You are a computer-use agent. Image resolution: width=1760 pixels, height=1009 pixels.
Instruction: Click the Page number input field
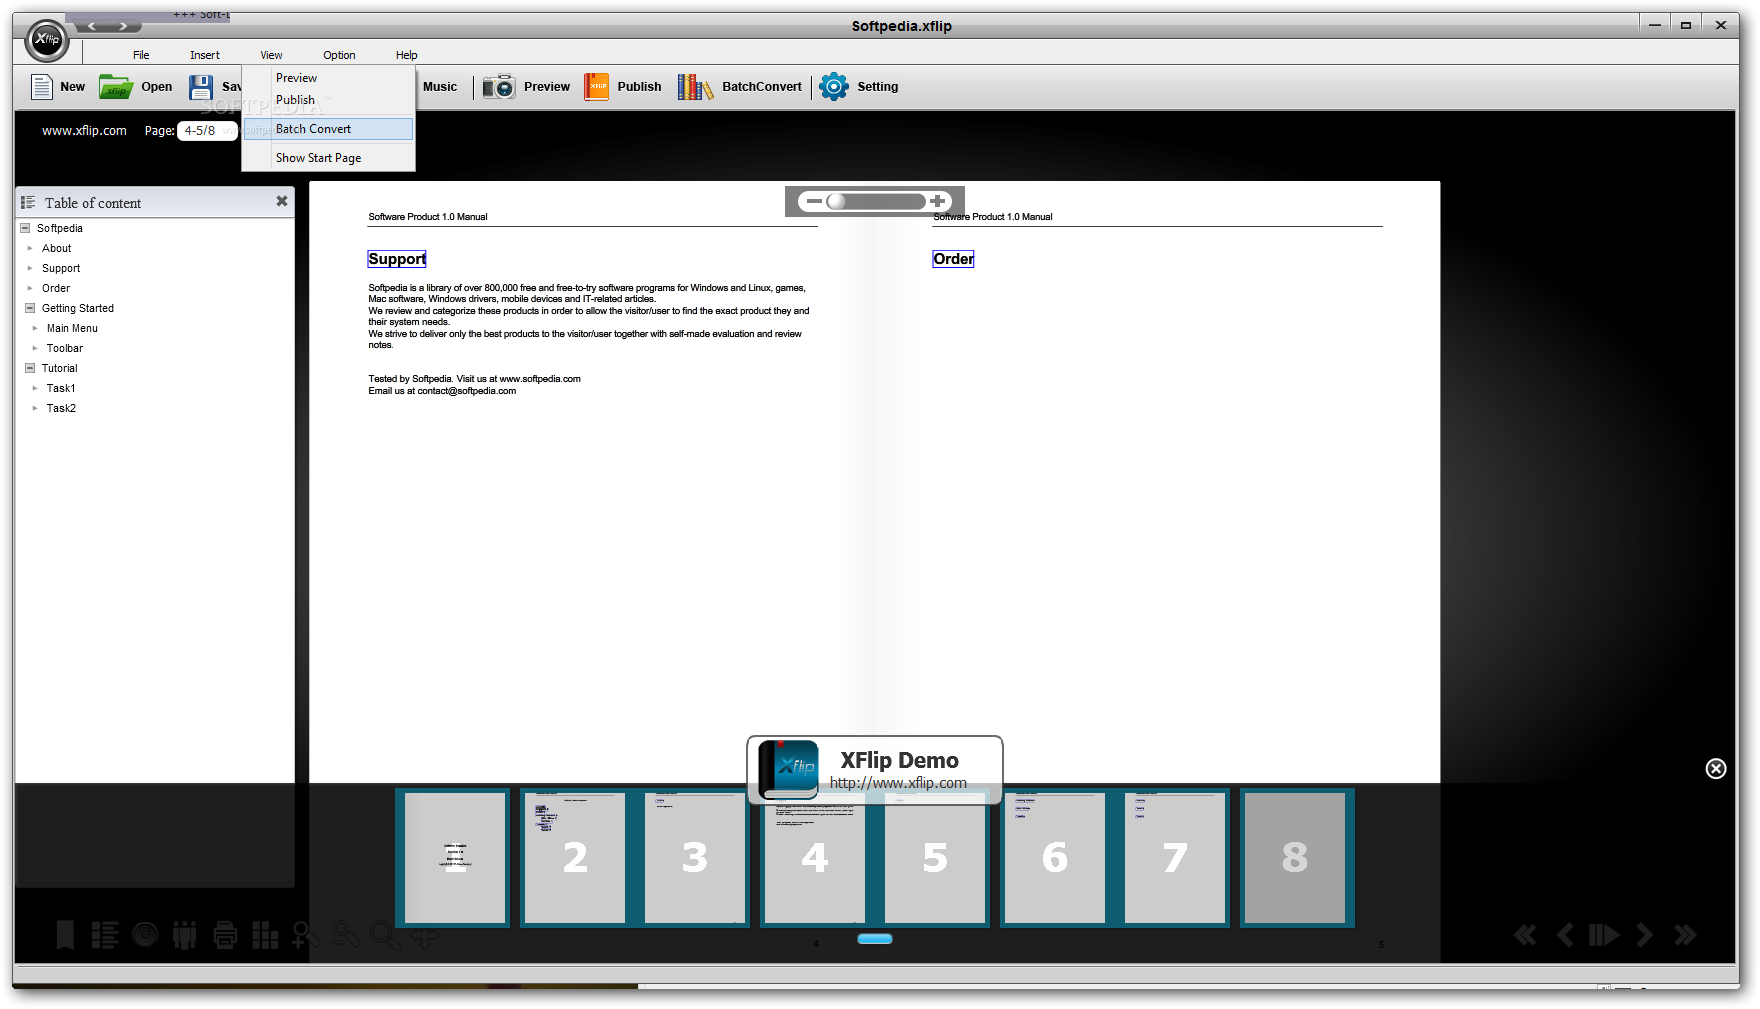click(207, 131)
